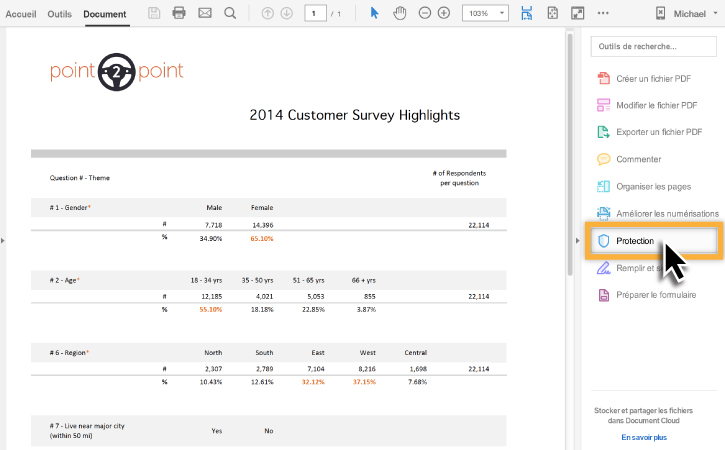The image size is (725, 450).
Task: Select the hand pan tool
Action: coord(399,13)
